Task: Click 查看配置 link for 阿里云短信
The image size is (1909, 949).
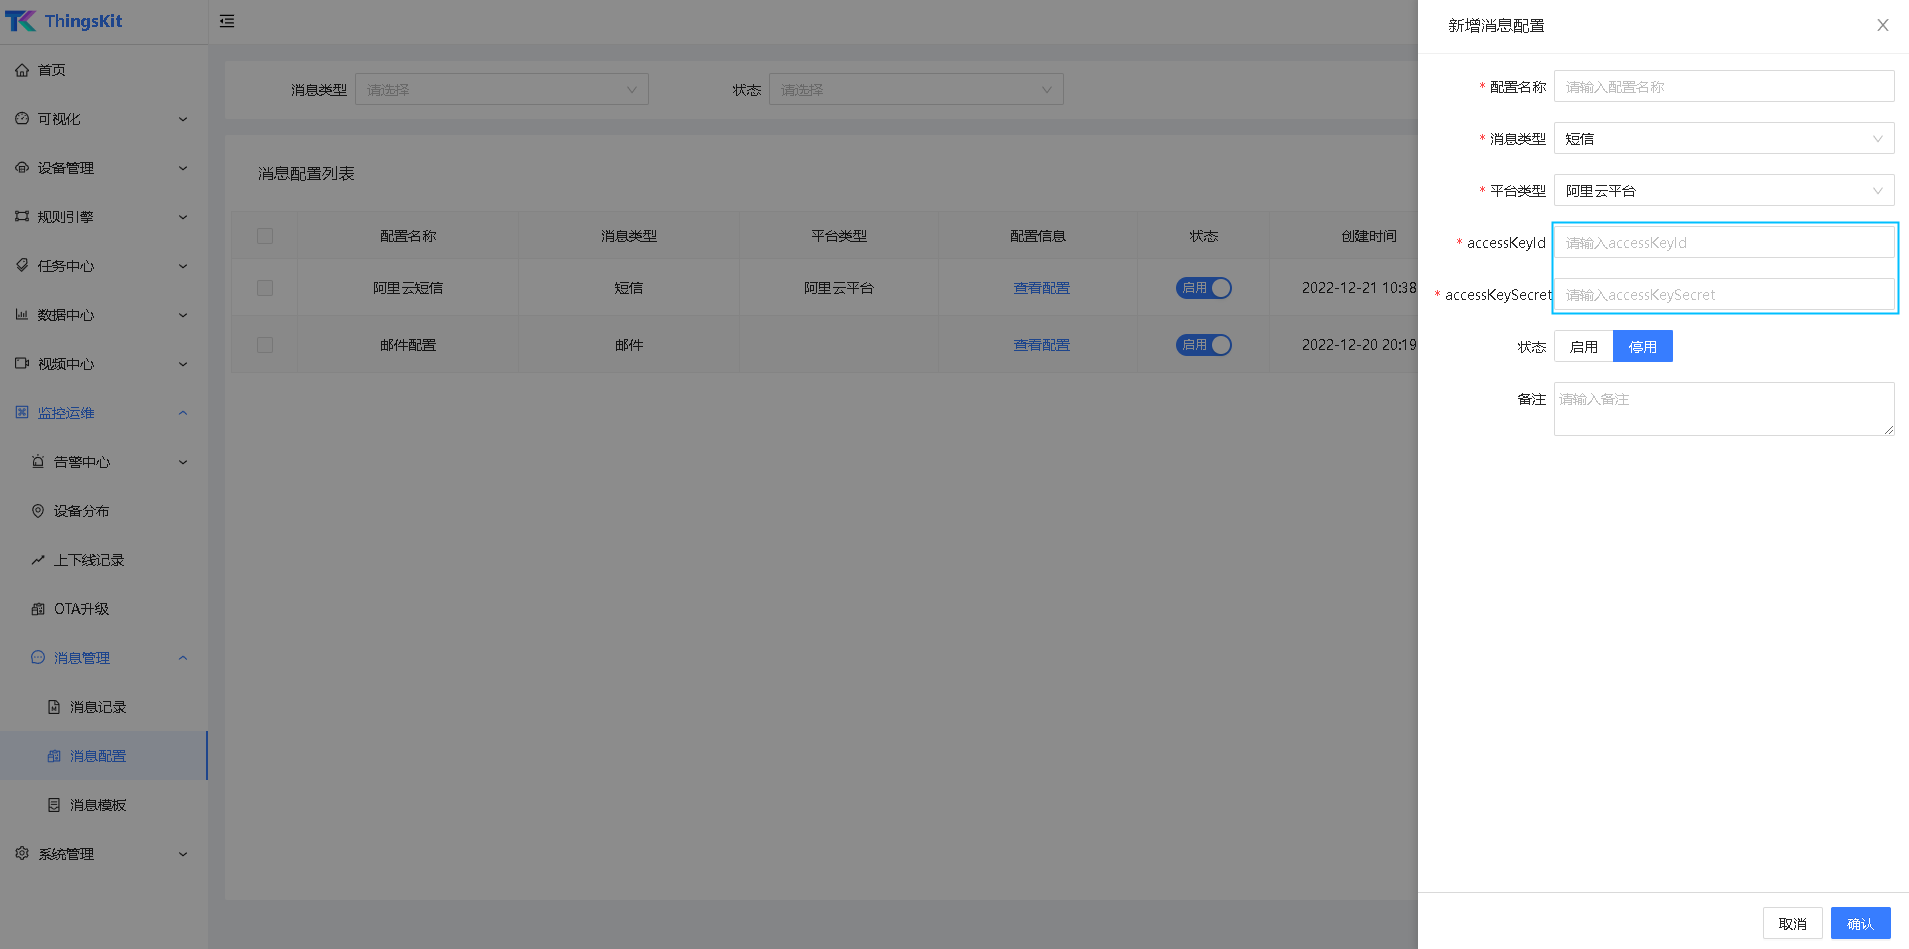Action: pos(1041,288)
